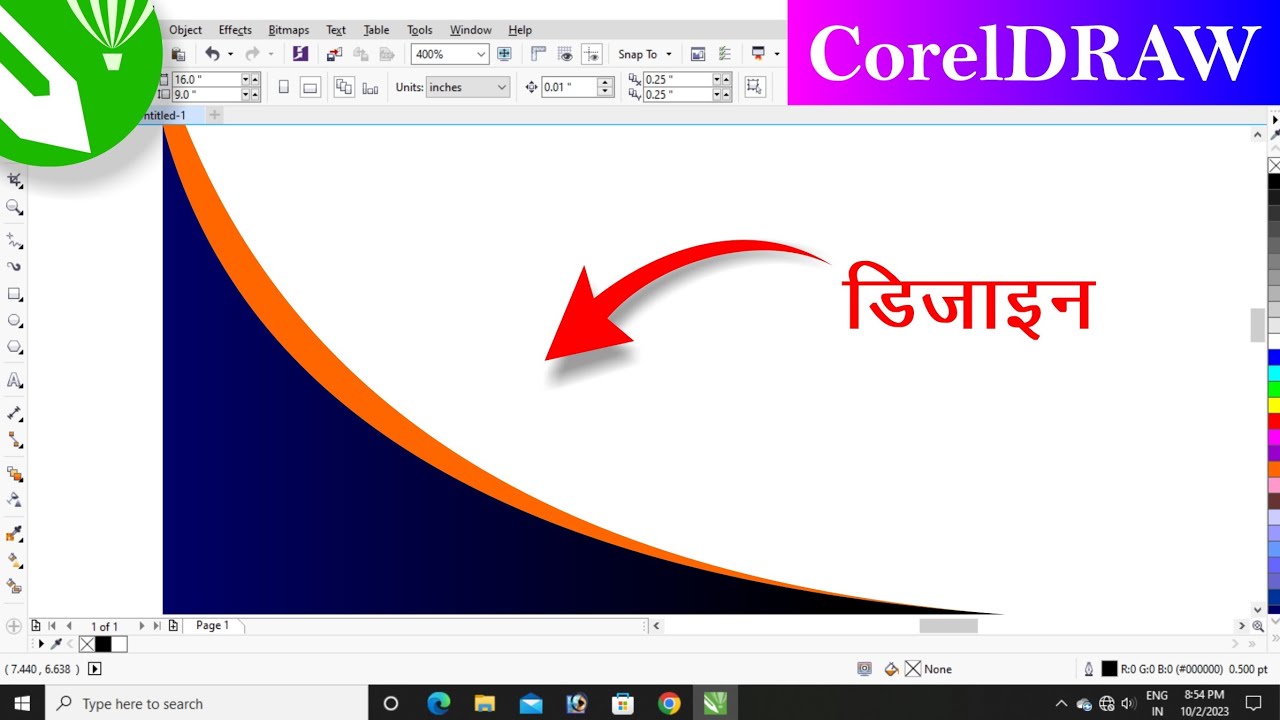This screenshot has width=1280, height=720.
Task: Click the Search content icon
Action: (x=300, y=54)
